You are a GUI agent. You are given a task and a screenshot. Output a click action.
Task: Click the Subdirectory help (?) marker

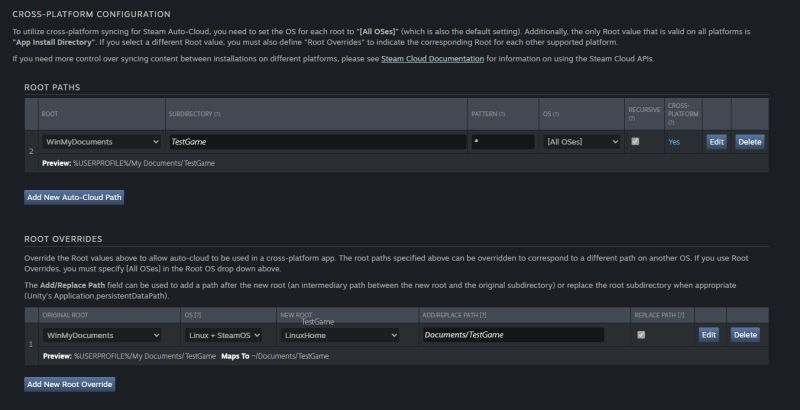[x=217, y=114]
